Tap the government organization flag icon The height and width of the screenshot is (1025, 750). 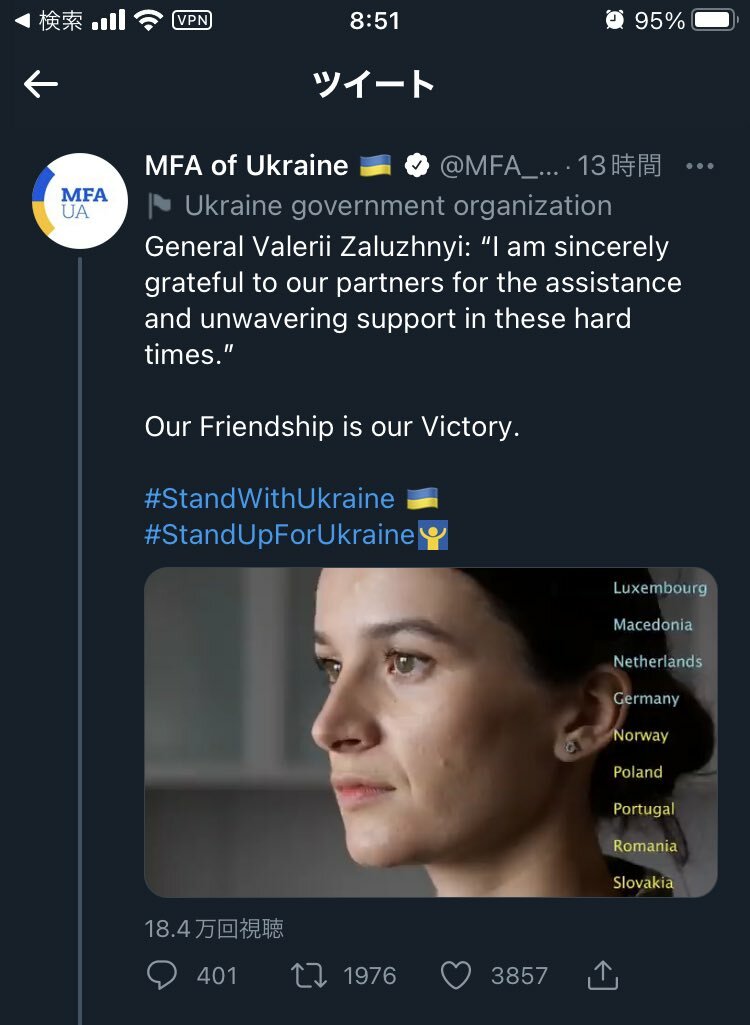(x=159, y=206)
